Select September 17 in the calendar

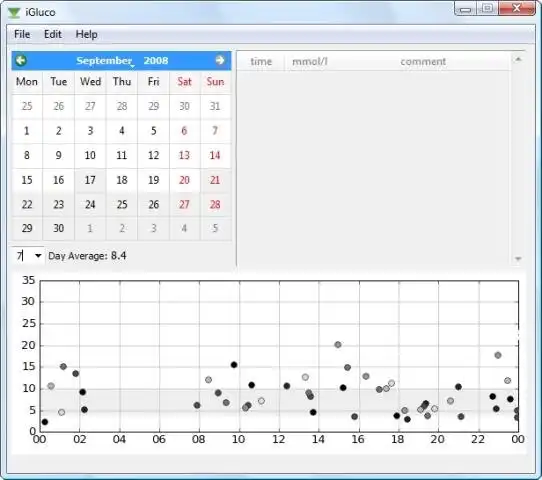[x=90, y=180]
